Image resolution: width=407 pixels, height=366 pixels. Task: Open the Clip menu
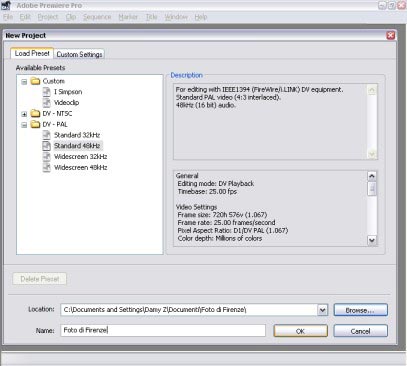click(x=71, y=17)
